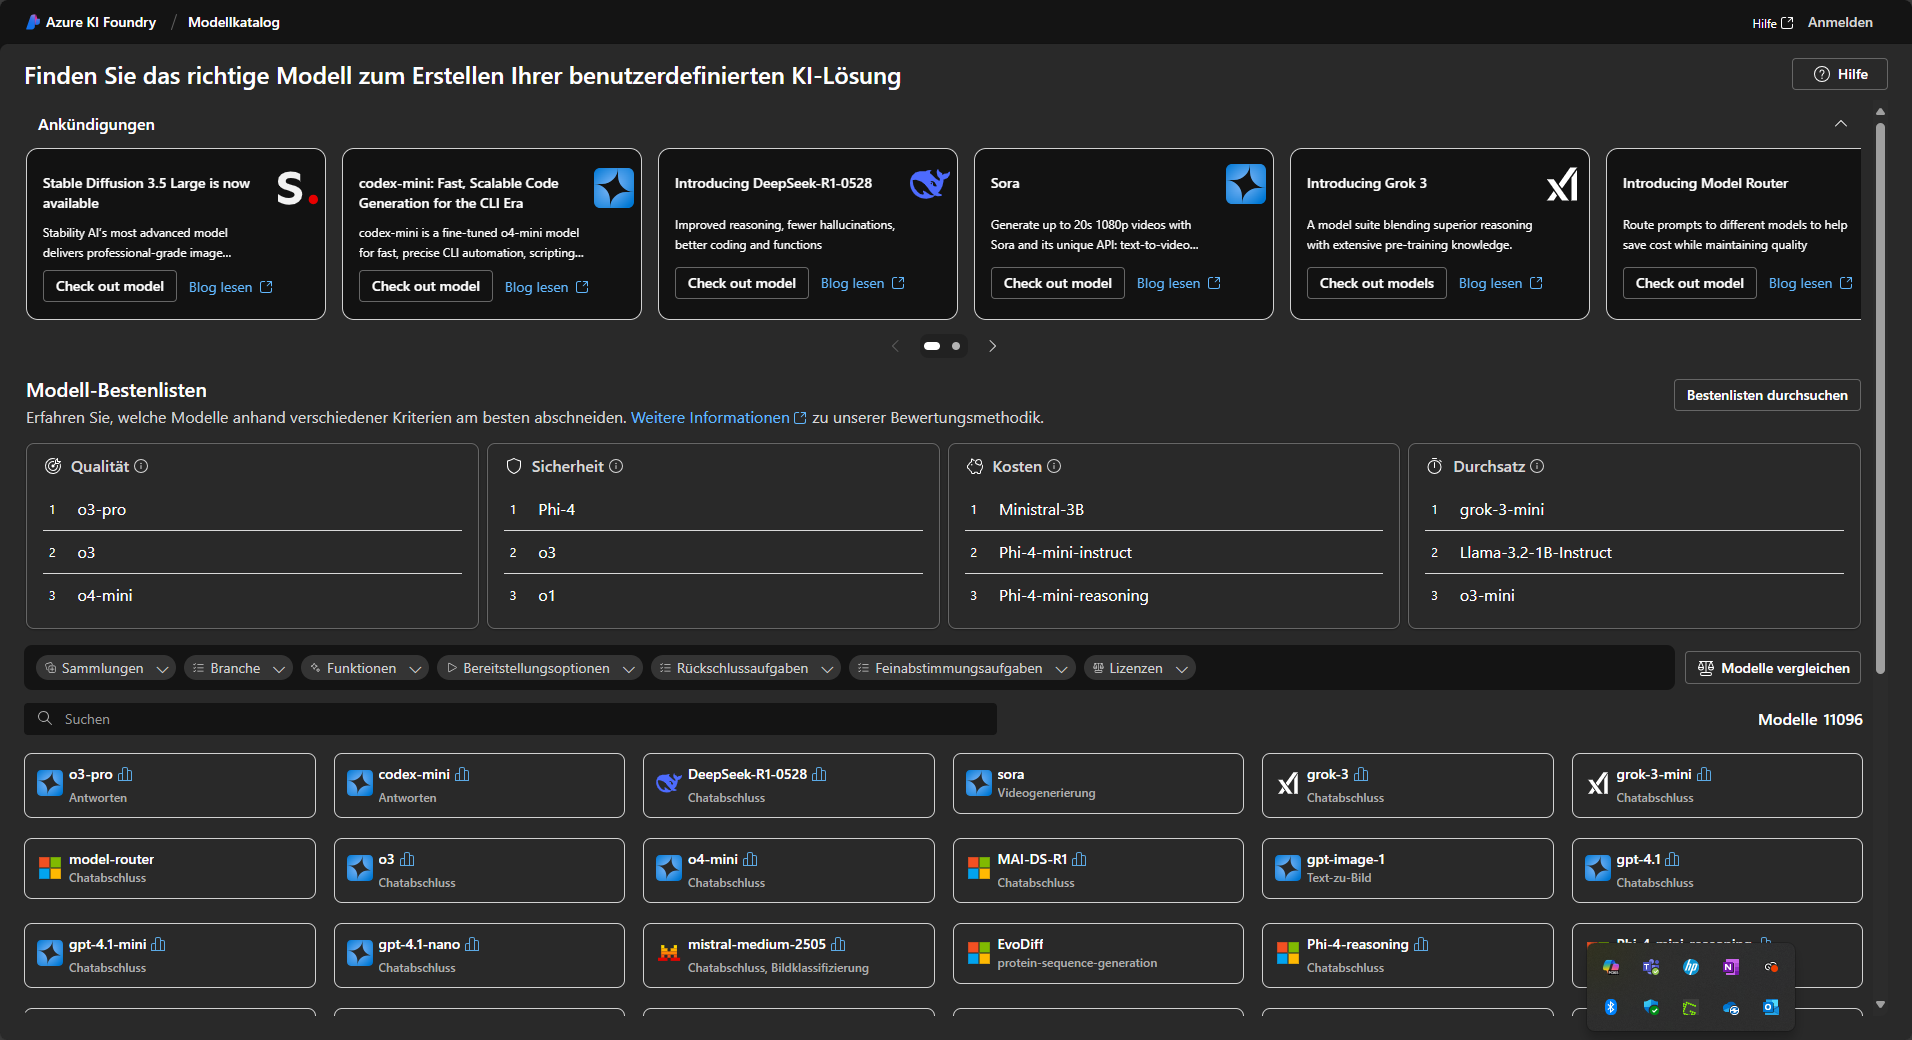1912x1040 pixels.
Task: Click scroll down arrow at scrollbar bottom
Action: [x=1880, y=1005]
